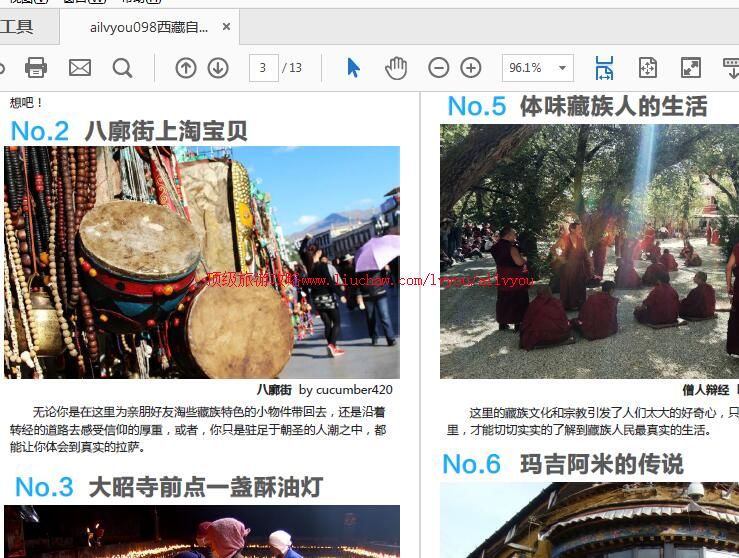Select the ailvyou098西藏 document tab
Screen dimensions: 739x558
[148, 27]
